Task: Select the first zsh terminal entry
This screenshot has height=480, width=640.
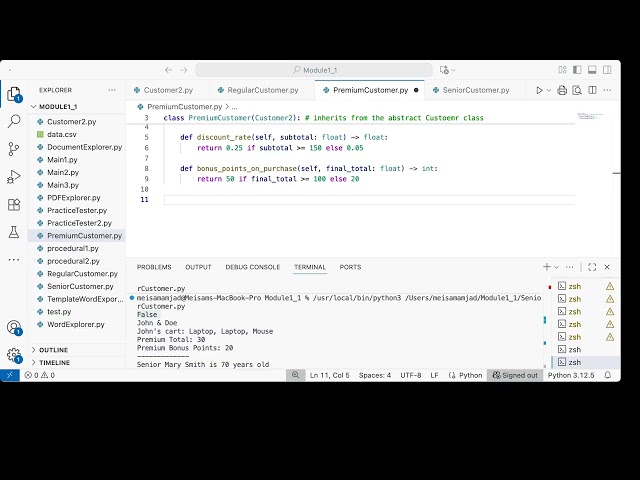Action: tap(586, 287)
